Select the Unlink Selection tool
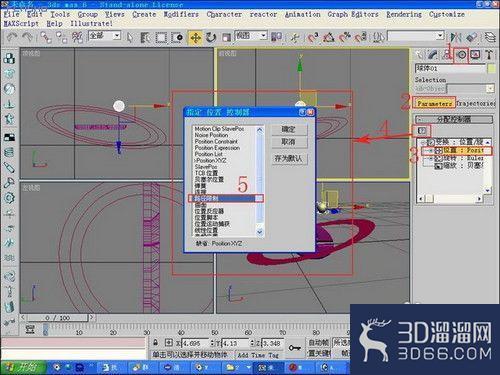500x375 pixels. coord(62,37)
